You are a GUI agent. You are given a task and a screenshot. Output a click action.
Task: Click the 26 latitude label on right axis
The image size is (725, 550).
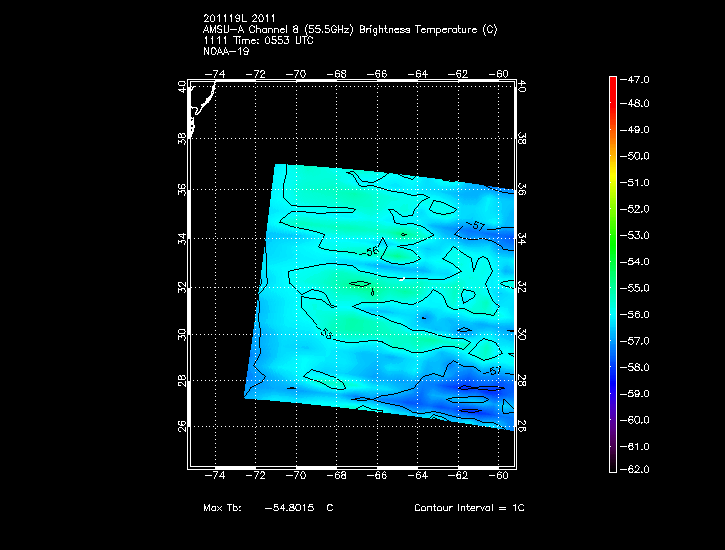click(523, 426)
